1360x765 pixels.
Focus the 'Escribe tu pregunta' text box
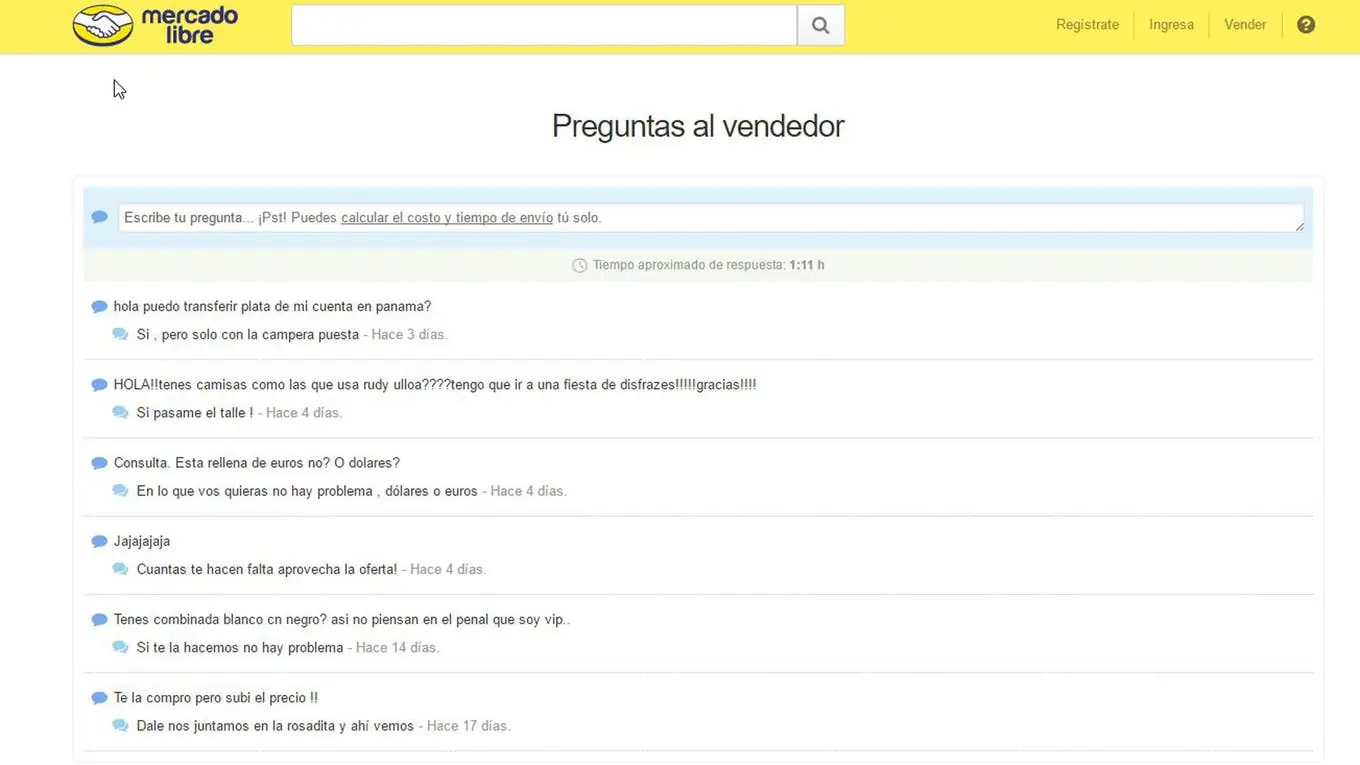coord(711,218)
